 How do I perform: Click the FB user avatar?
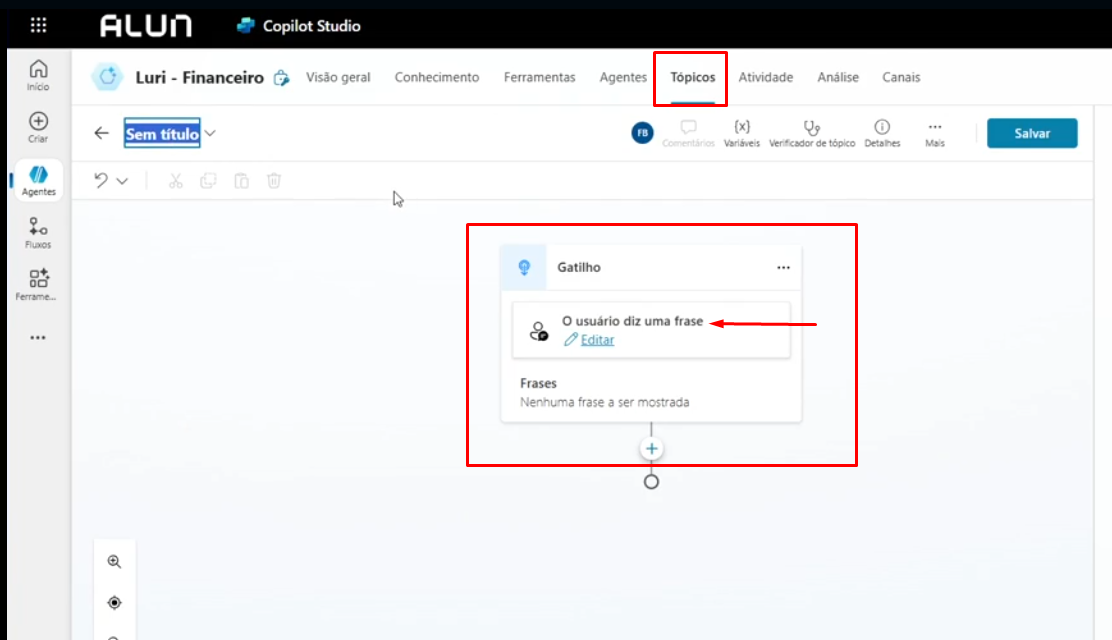pos(642,133)
